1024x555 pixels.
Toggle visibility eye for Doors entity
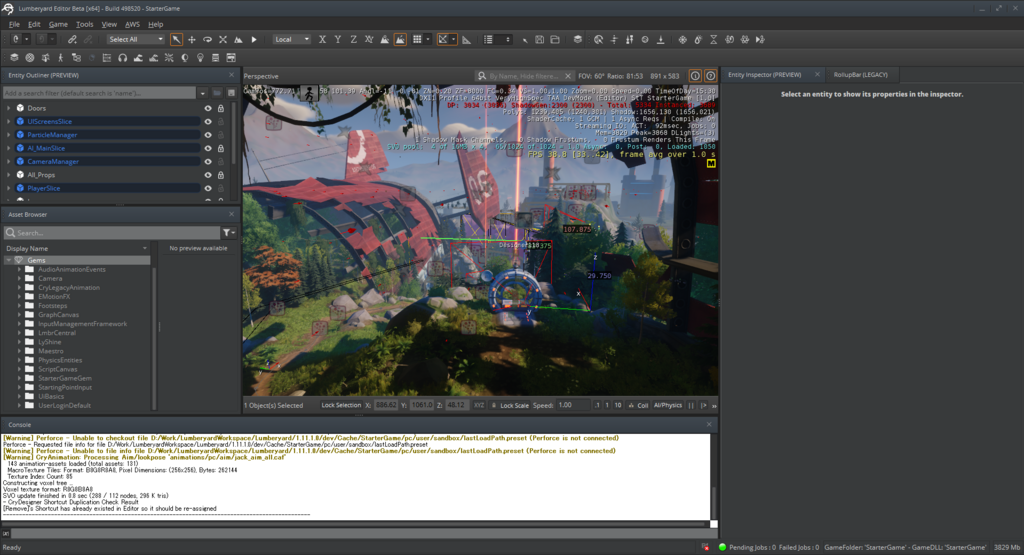(x=208, y=108)
